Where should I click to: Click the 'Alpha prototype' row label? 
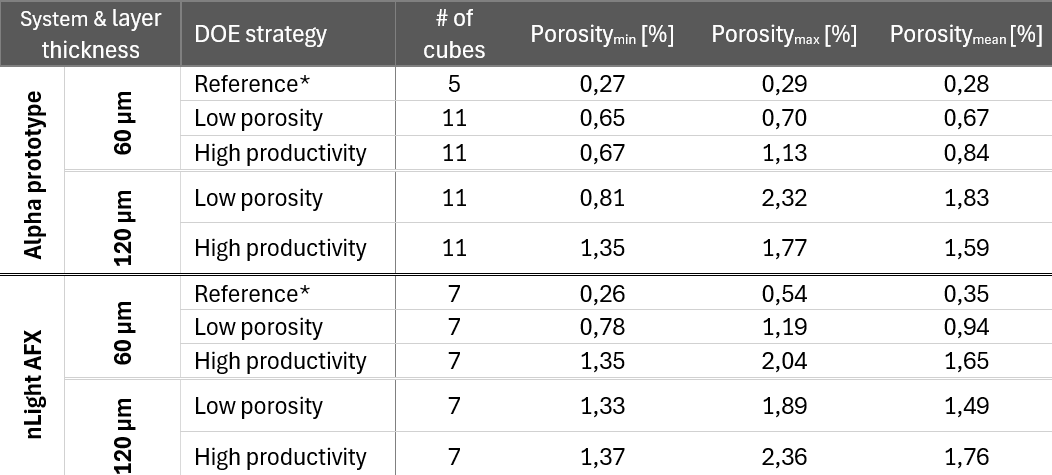click(34, 174)
